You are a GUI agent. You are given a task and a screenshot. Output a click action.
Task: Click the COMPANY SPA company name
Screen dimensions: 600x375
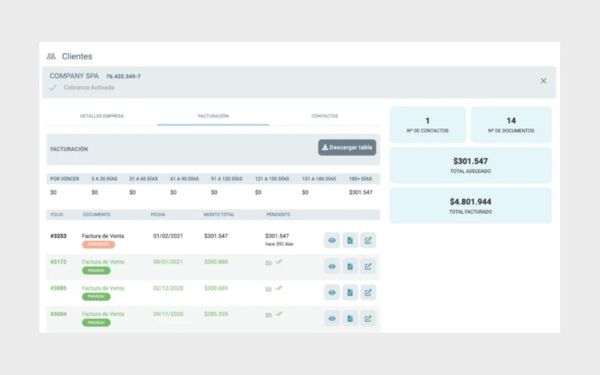click(74, 76)
